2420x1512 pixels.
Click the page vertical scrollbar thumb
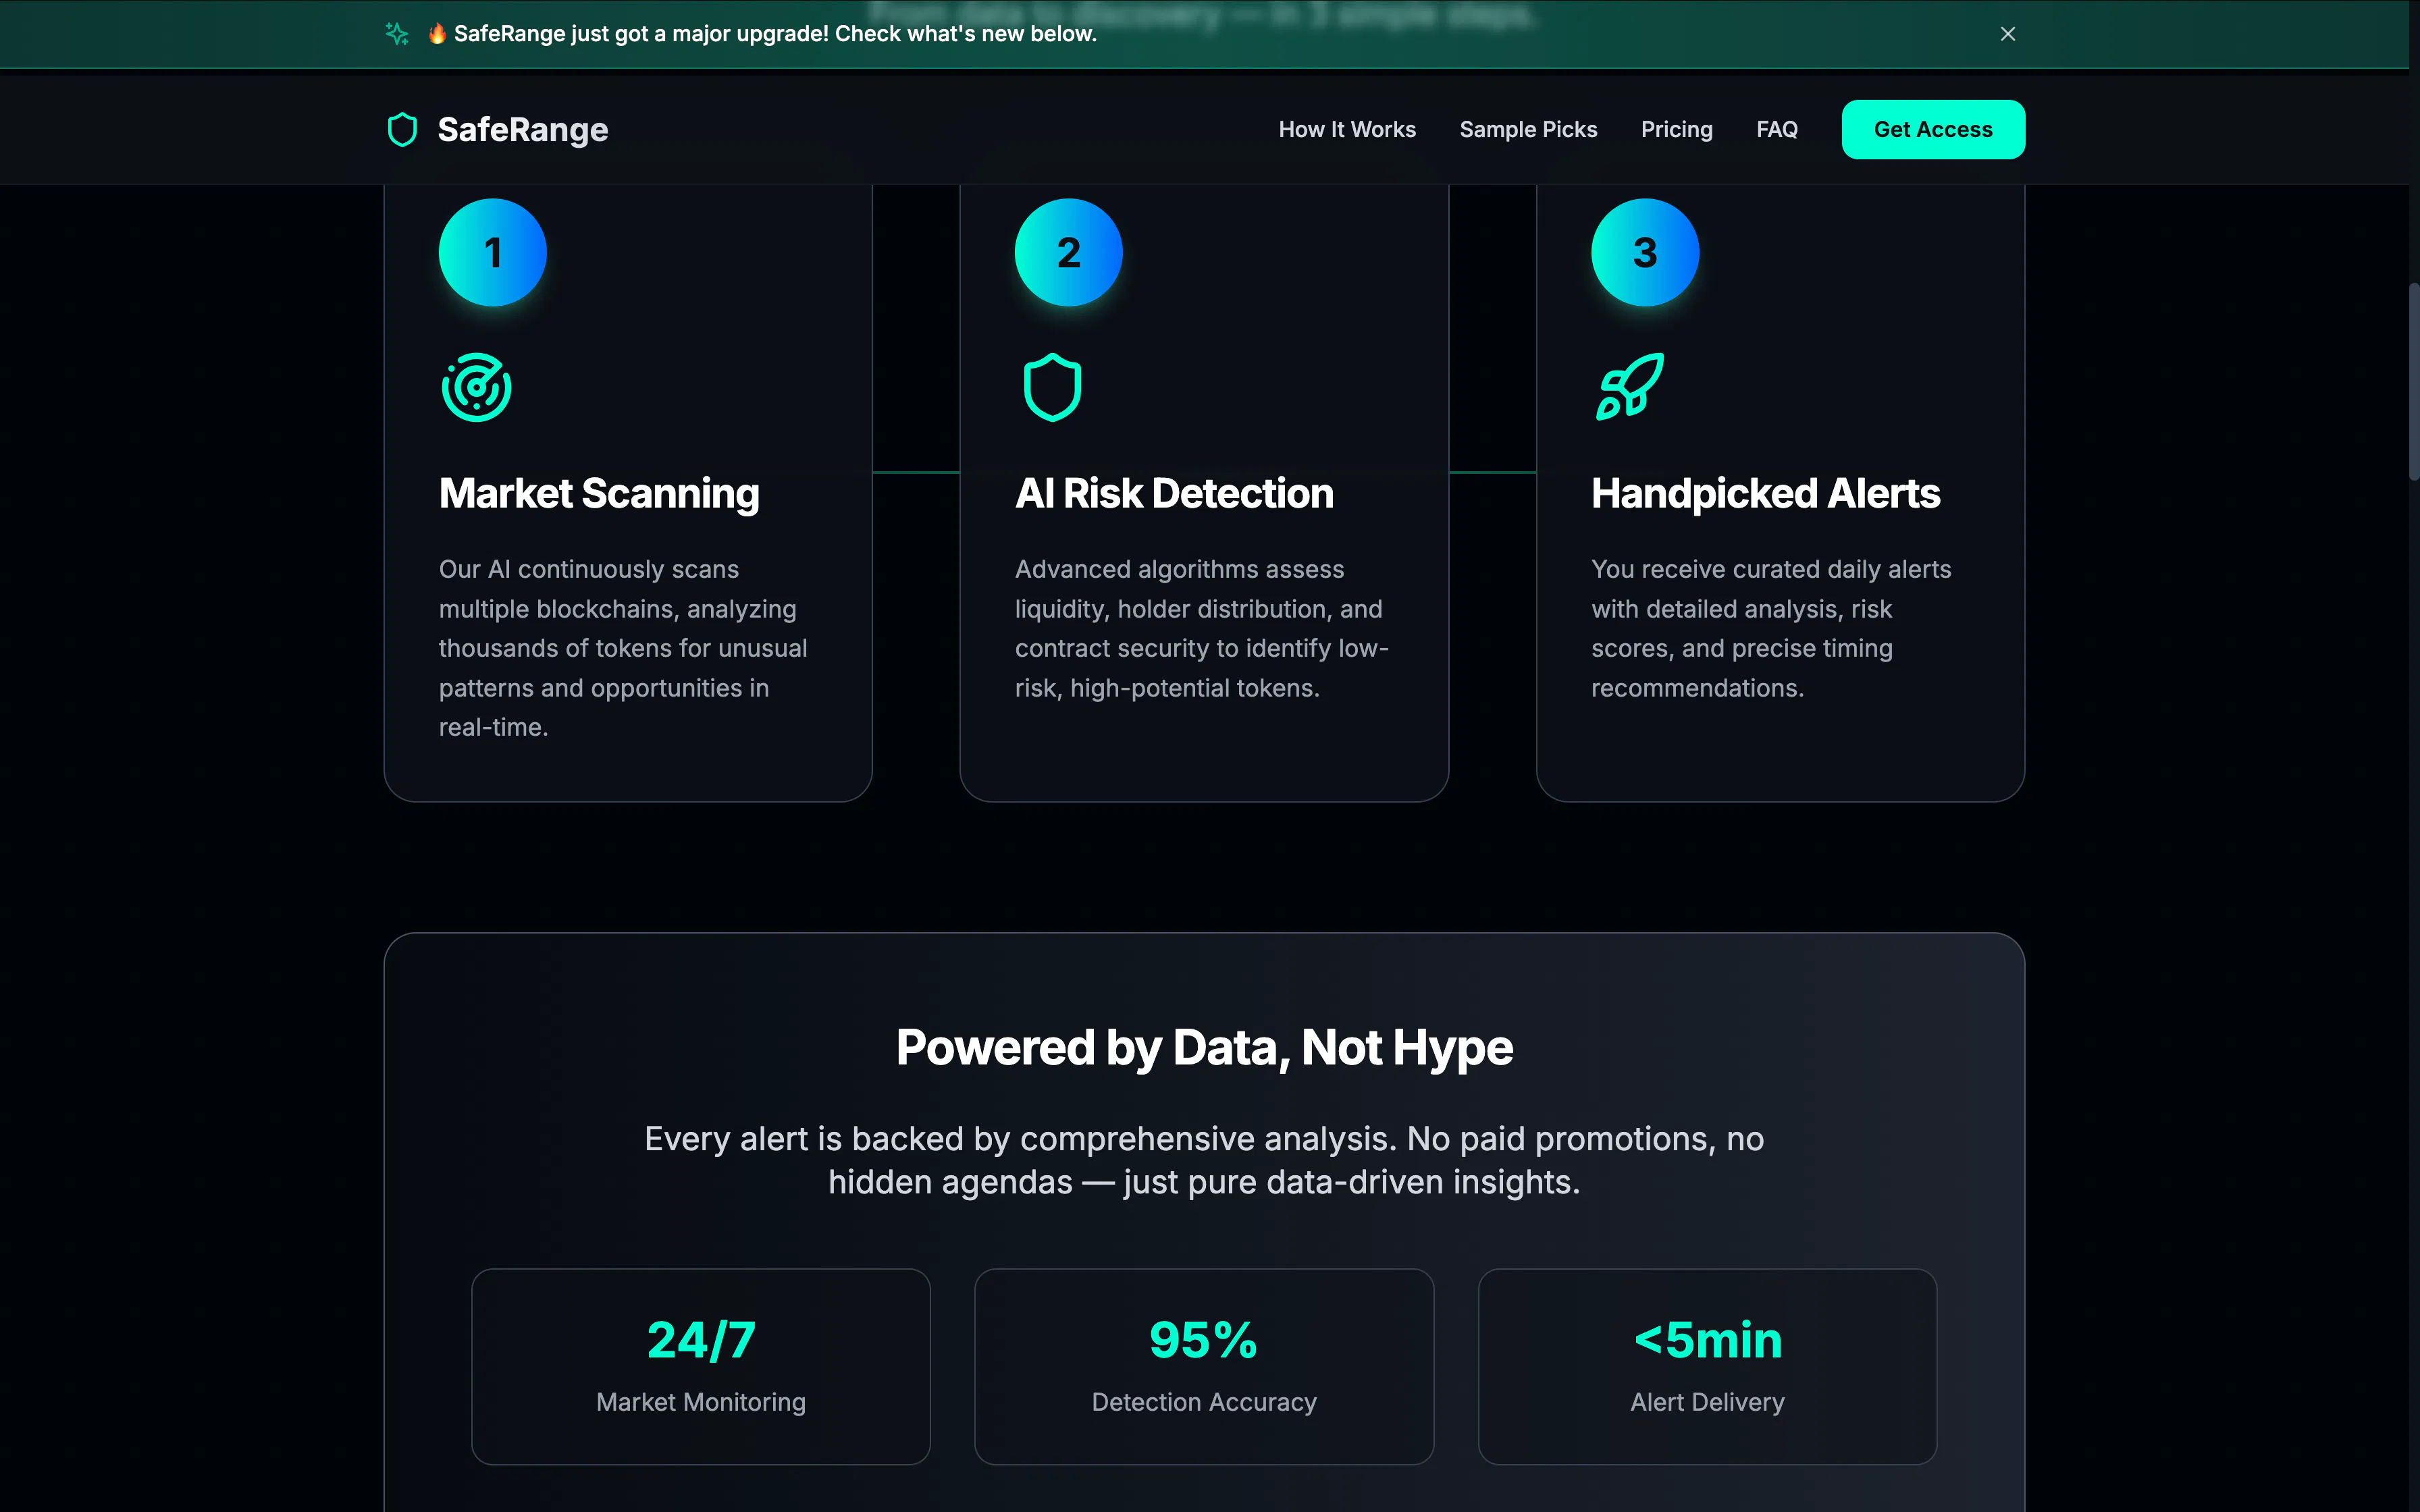[2413, 382]
